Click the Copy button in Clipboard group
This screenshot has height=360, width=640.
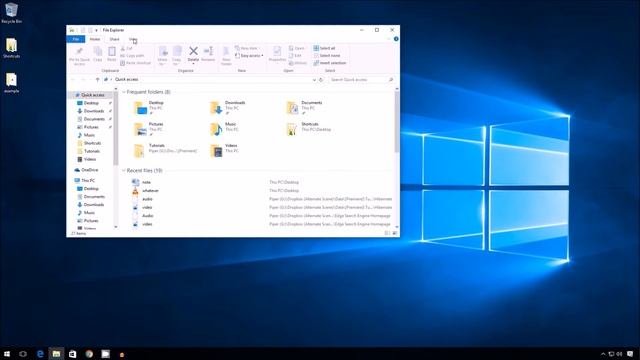pyautogui.click(x=98, y=54)
